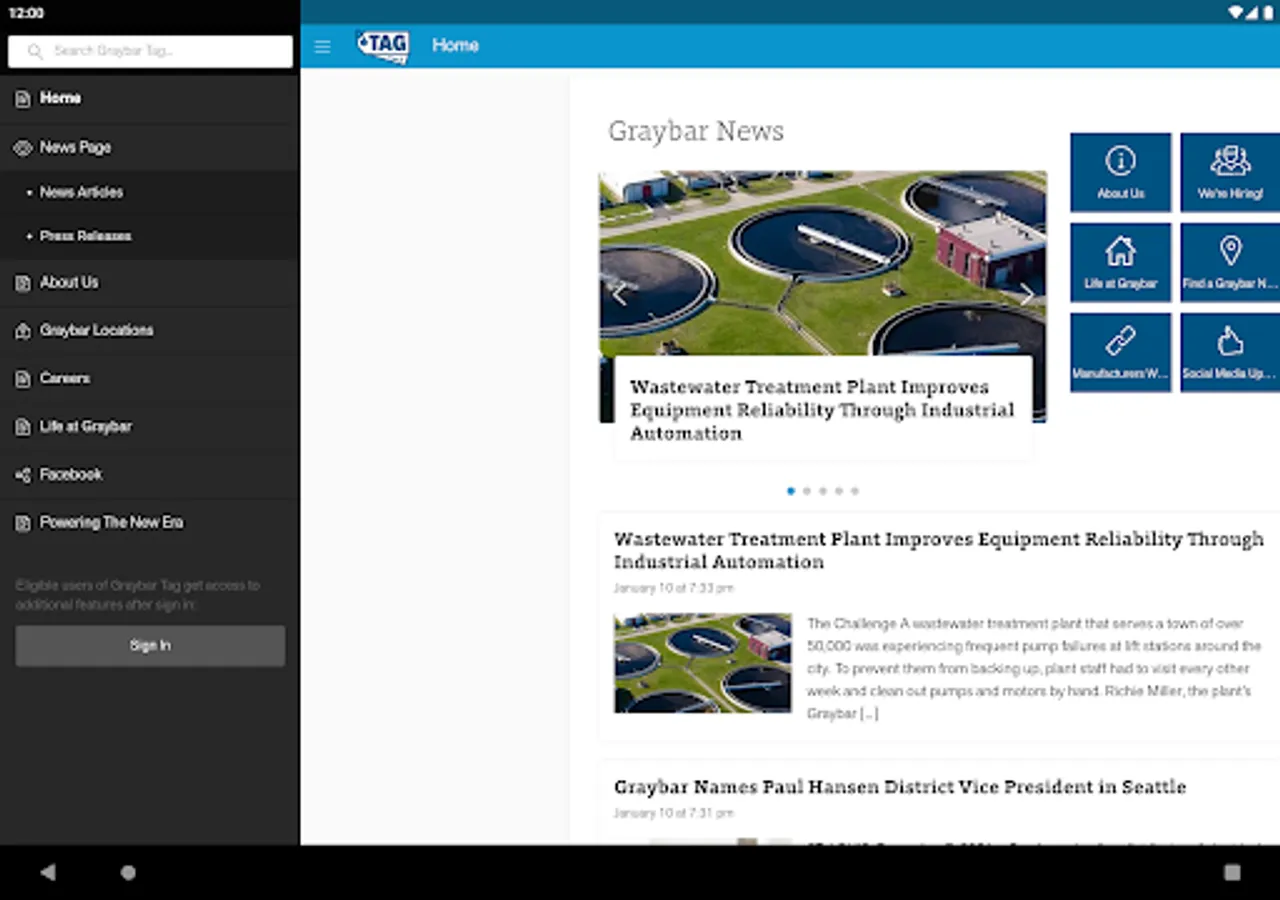Show the previous carousel slide
1280x900 pixels.
tap(619, 294)
